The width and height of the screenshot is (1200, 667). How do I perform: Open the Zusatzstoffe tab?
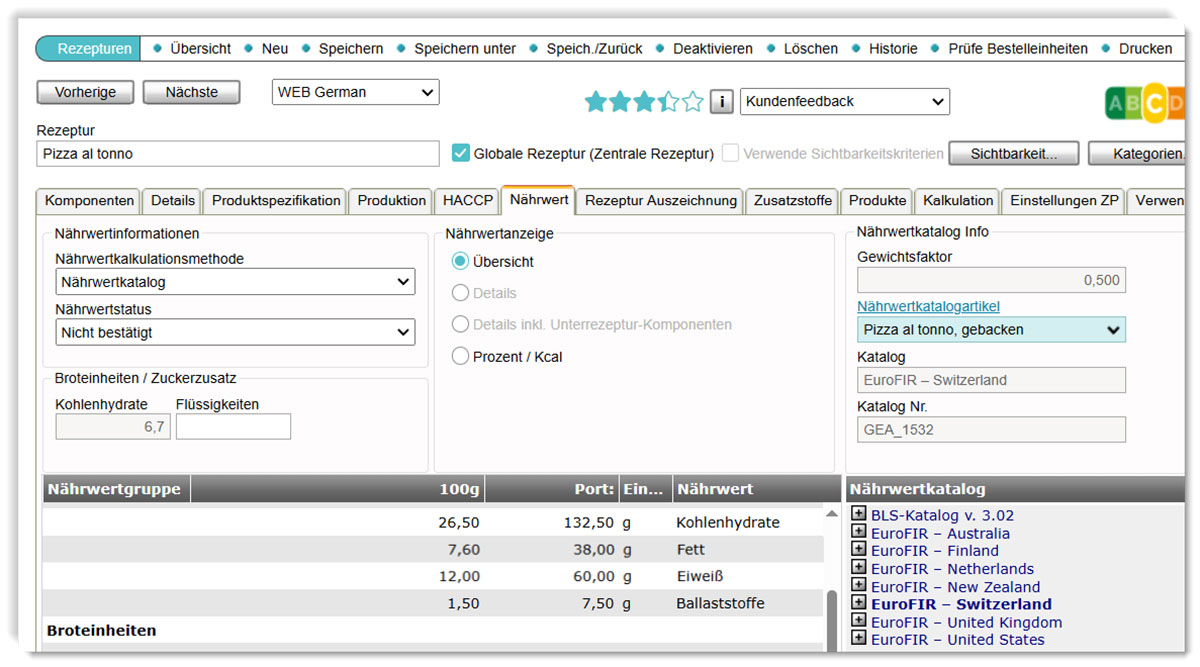pyautogui.click(x=793, y=200)
